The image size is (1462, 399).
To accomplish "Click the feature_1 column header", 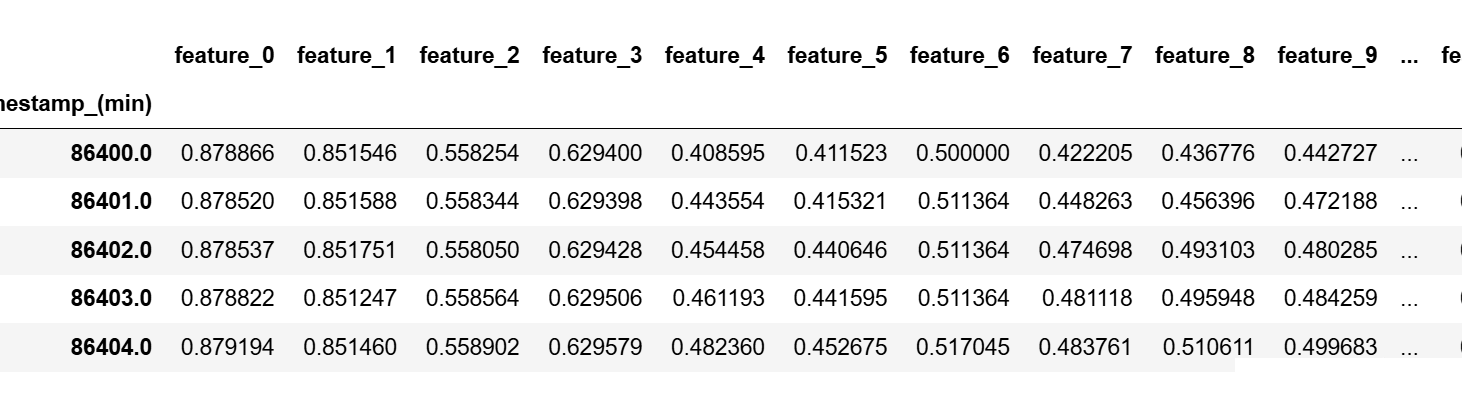I will (347, 56).
